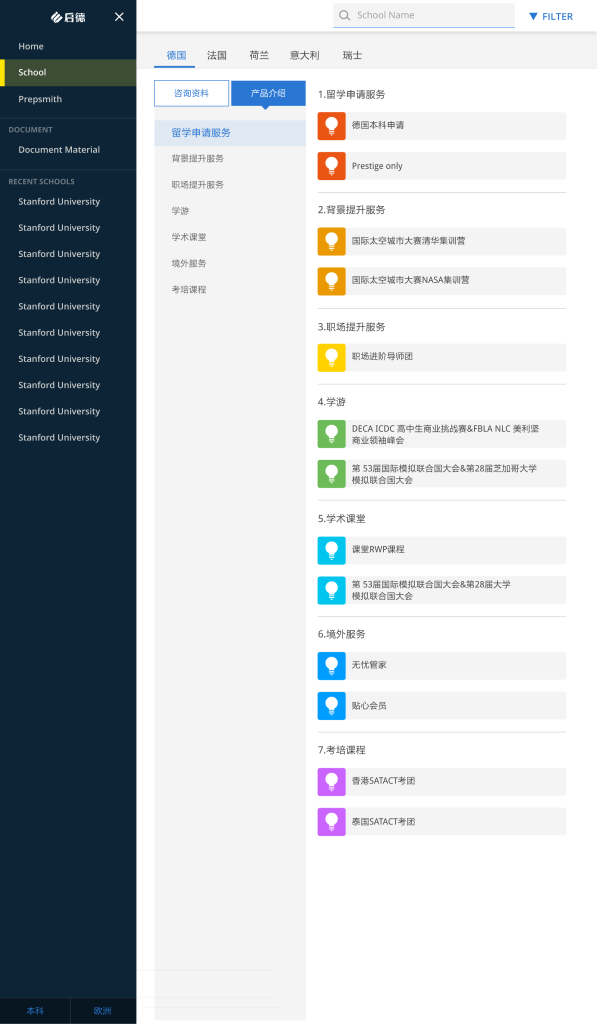This screenshot has height=1024, width=597.
Task: Select the 产品介绍 tab button
Action: pos(268,93)
